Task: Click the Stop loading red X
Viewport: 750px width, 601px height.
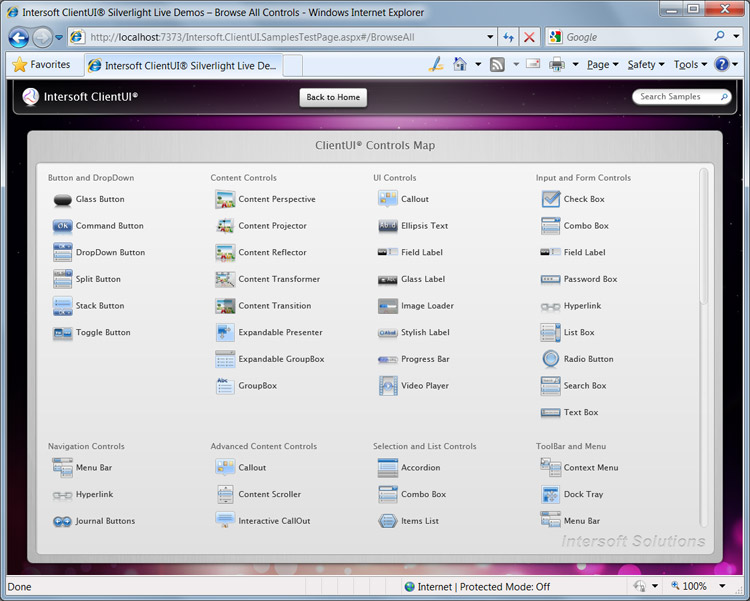Action: [x=529, y=37]
